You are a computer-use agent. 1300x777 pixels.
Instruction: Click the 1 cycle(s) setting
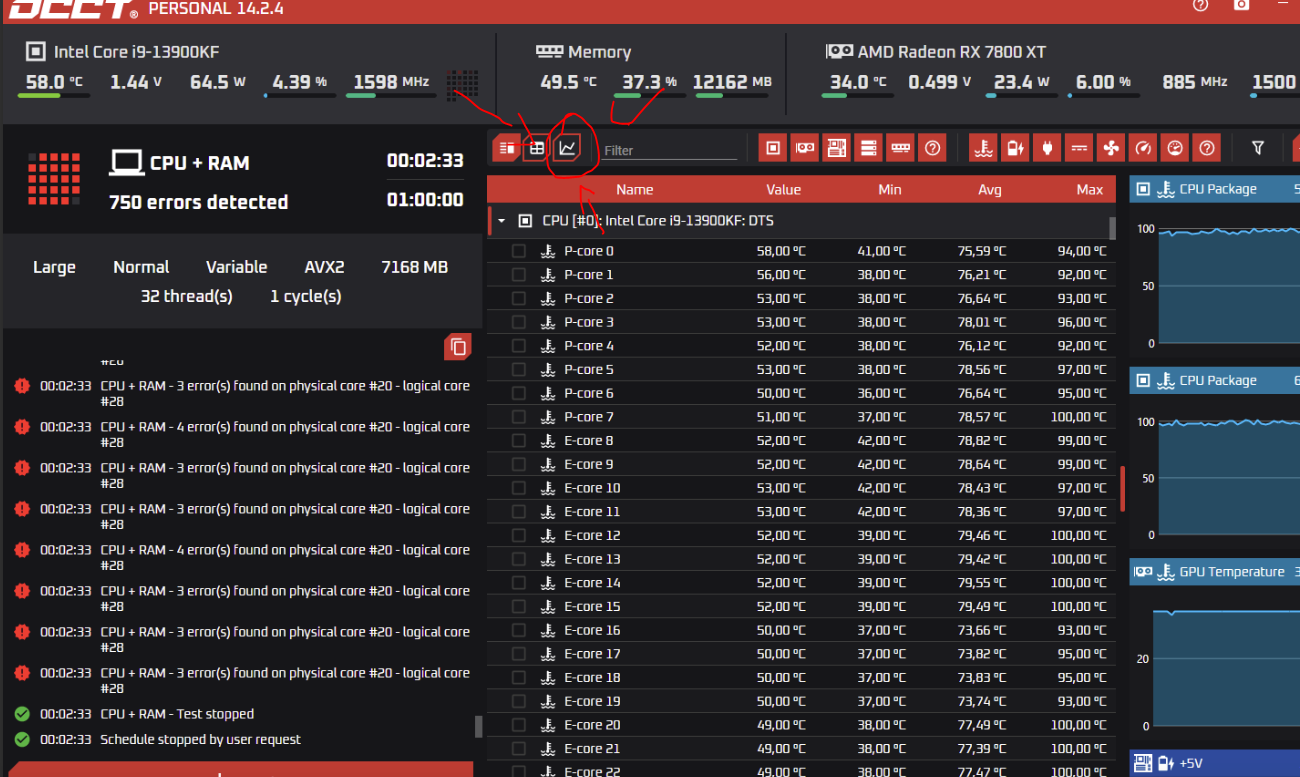click(305, 296)
